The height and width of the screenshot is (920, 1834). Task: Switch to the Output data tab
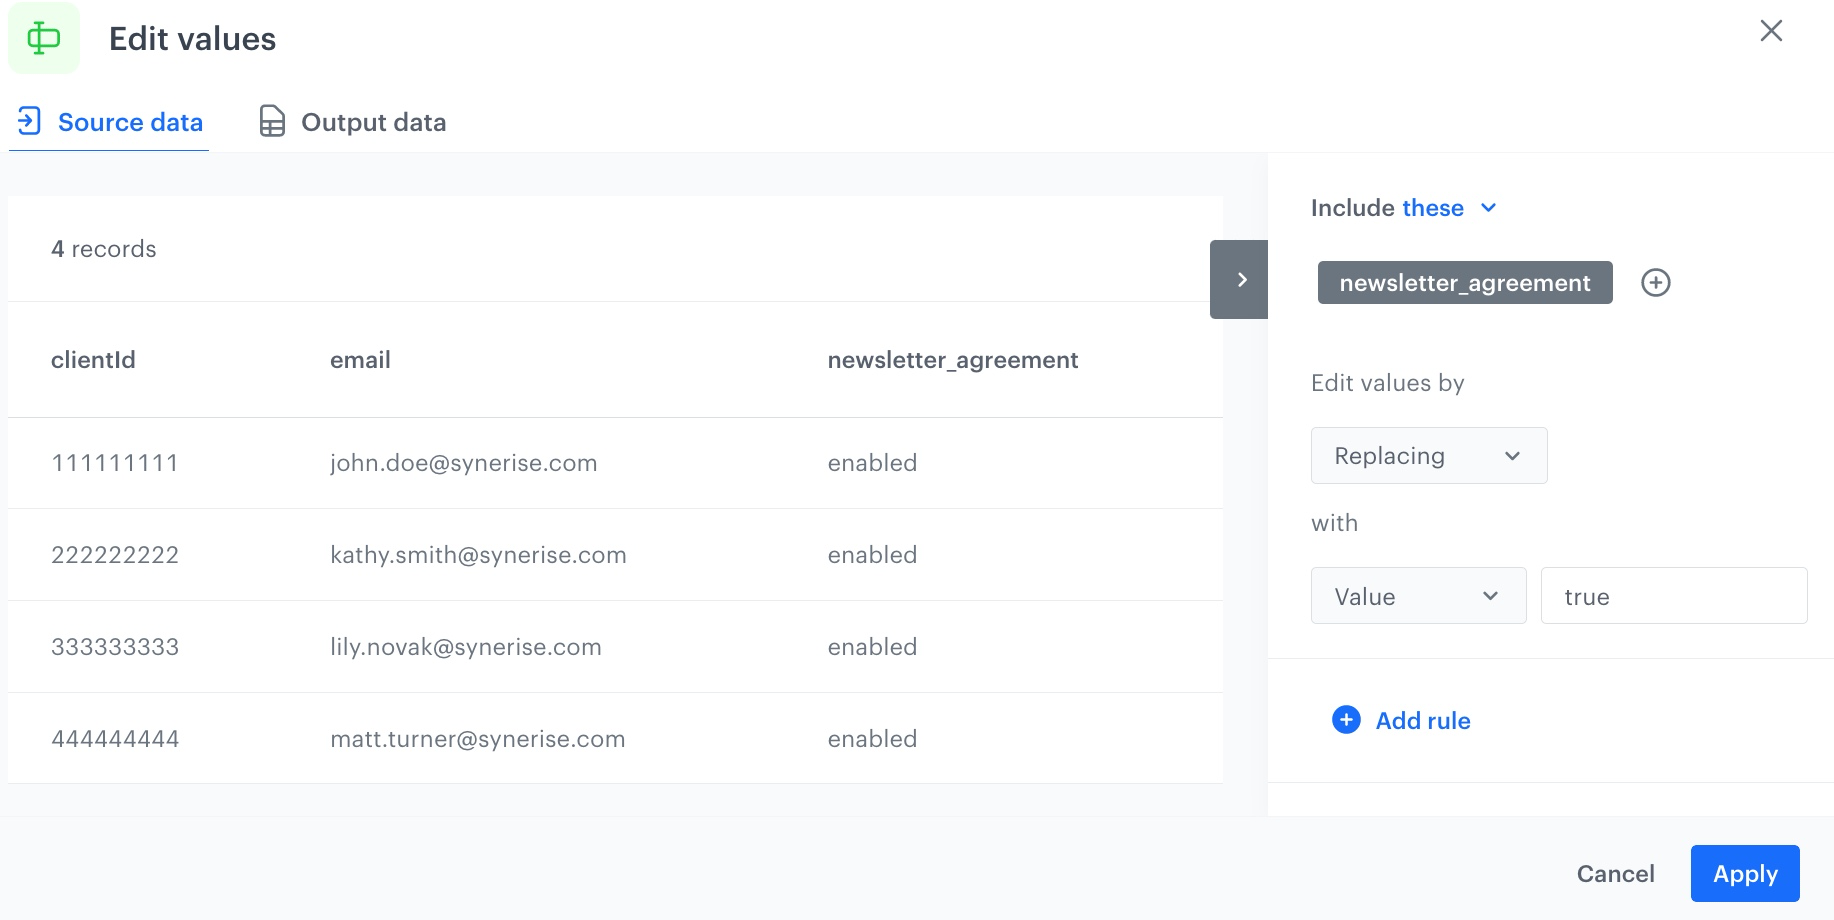pos(372,122)
